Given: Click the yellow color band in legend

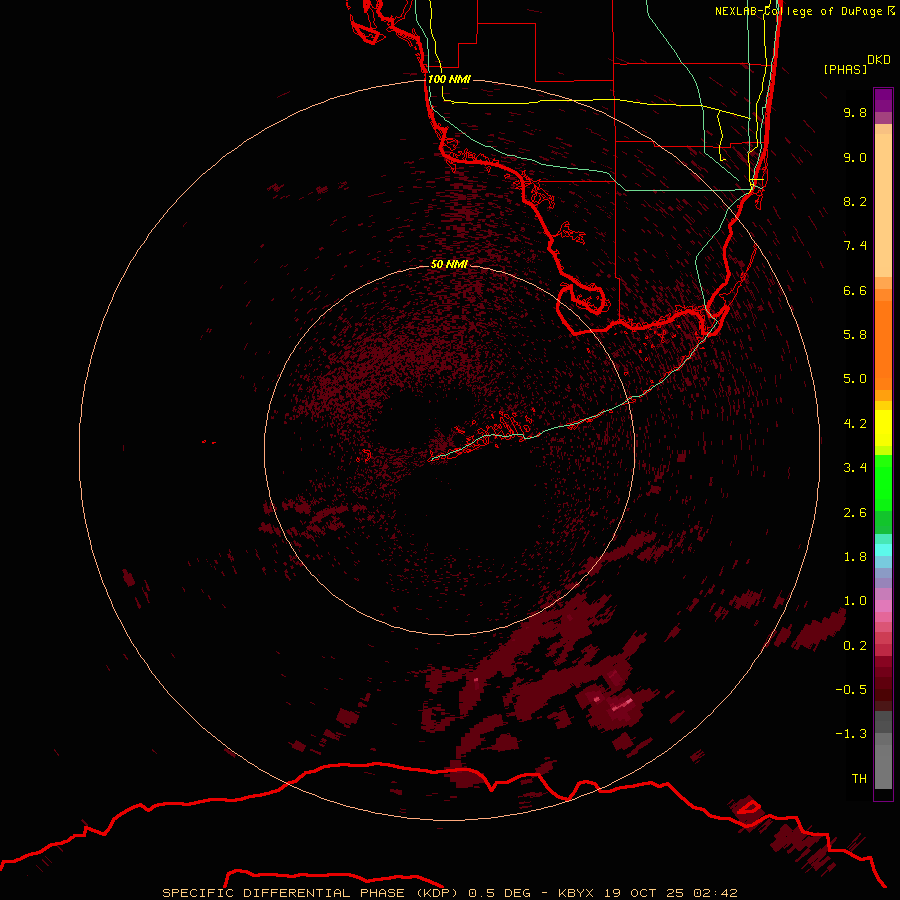Looking at the screenshot, I should [883, 428].
